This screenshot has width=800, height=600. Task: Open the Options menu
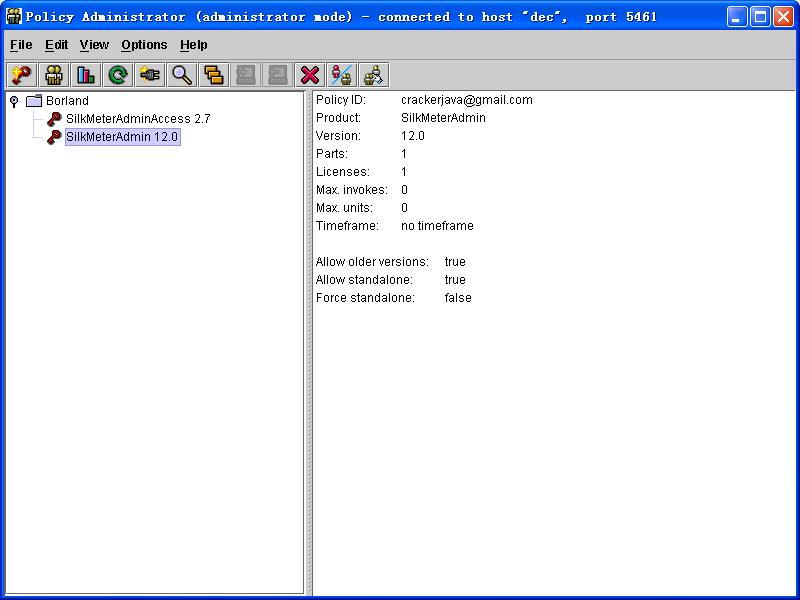[x=144, y=45]
